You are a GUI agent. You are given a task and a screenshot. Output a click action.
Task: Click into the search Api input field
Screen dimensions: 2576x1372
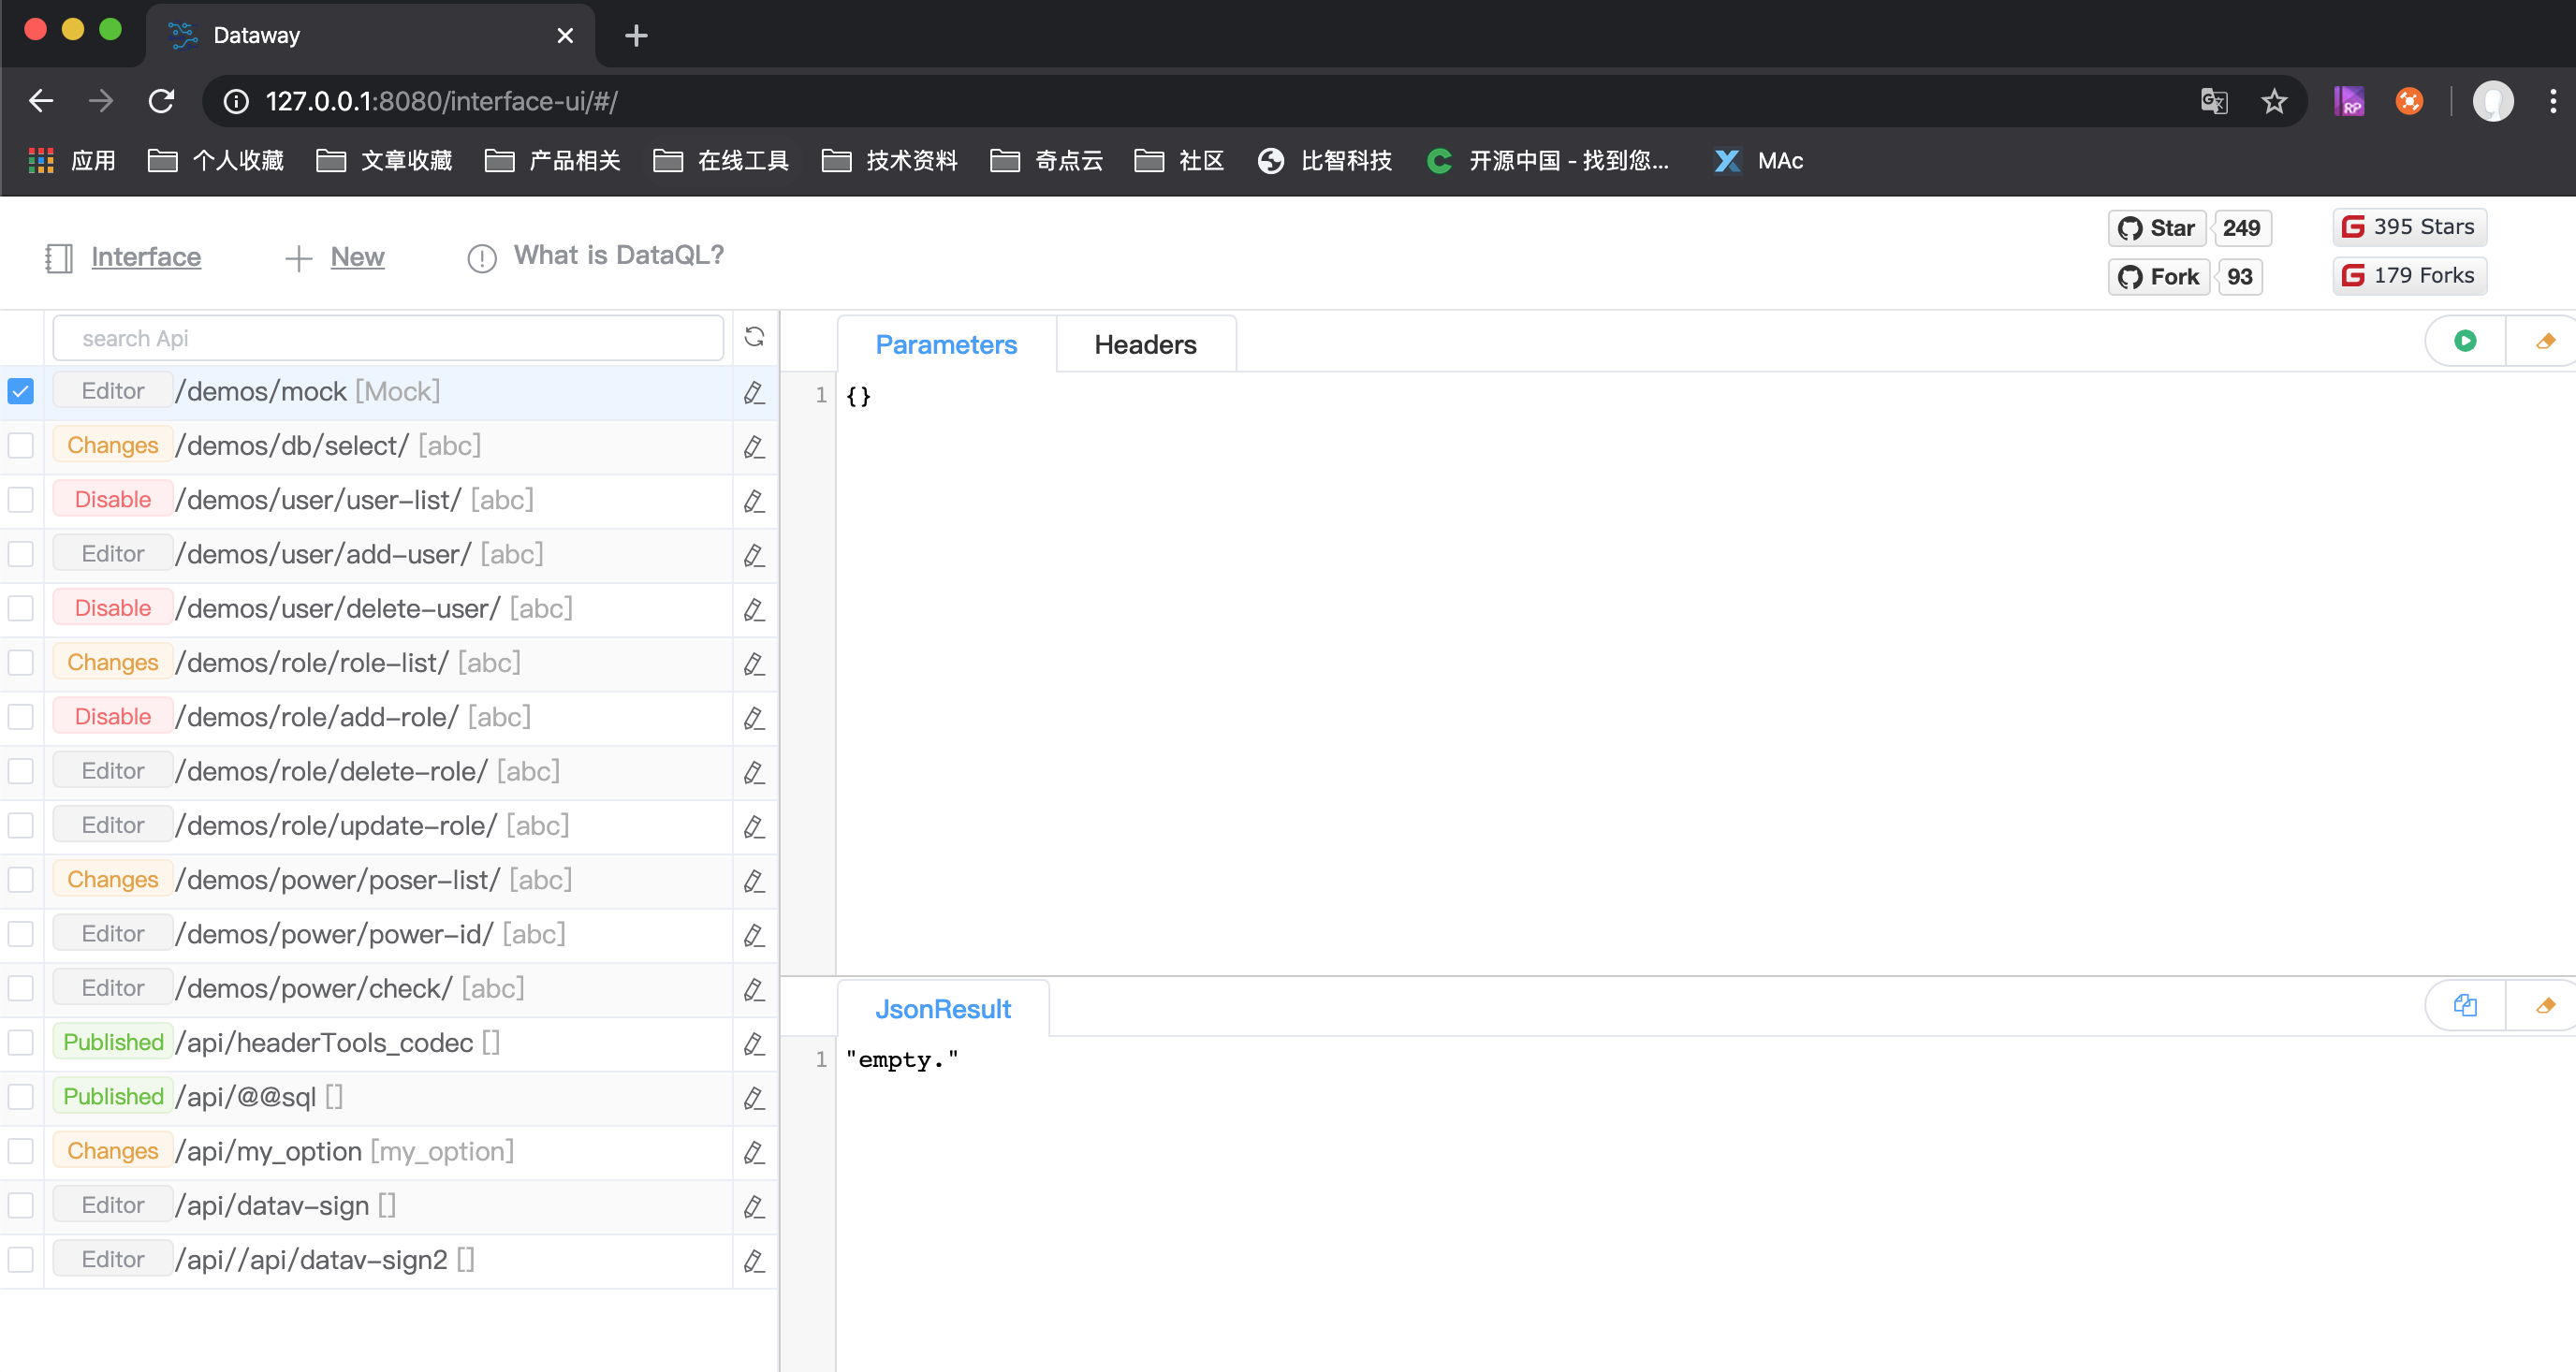tap(388, 338)
